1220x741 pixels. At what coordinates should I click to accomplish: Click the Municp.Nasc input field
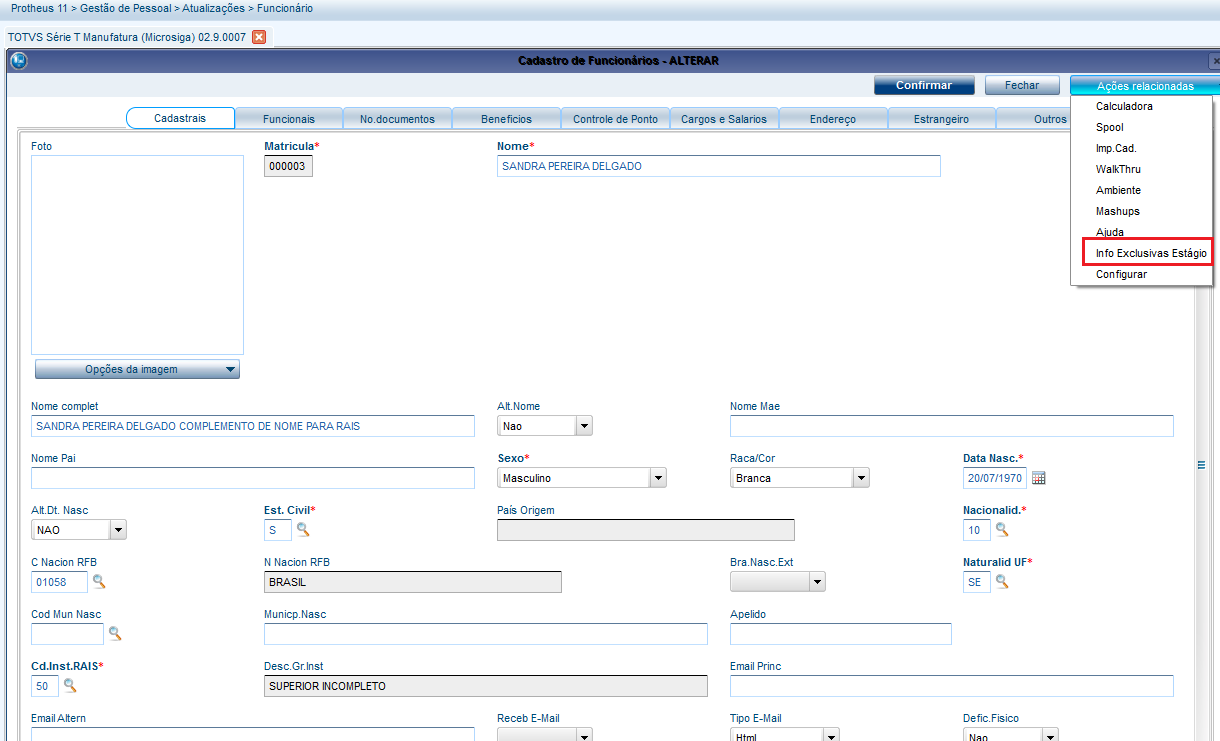pos(486,634)
